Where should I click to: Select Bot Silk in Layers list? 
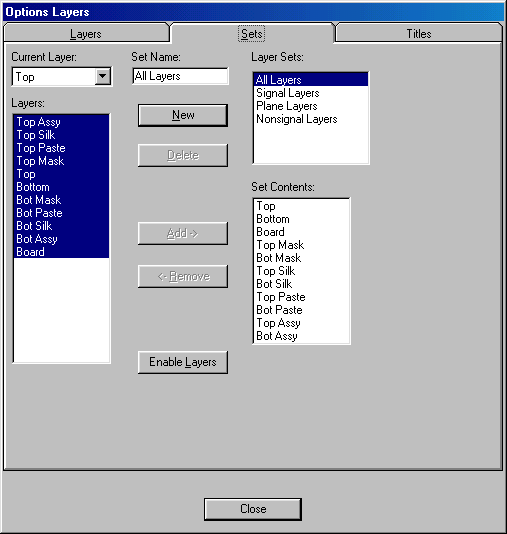(x=61, y=225)
